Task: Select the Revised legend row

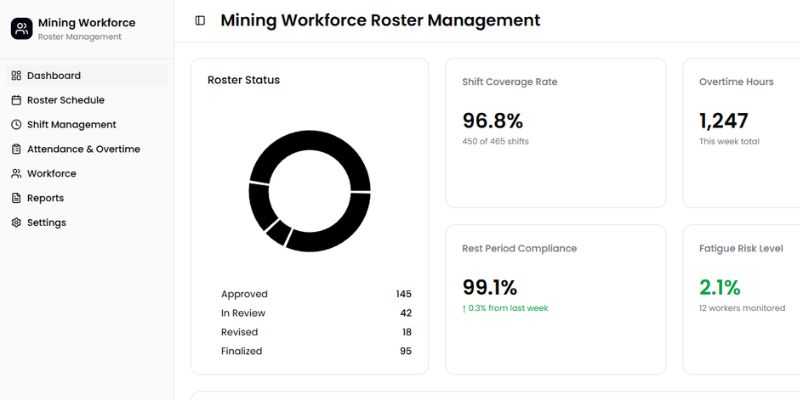Action: 316,332
